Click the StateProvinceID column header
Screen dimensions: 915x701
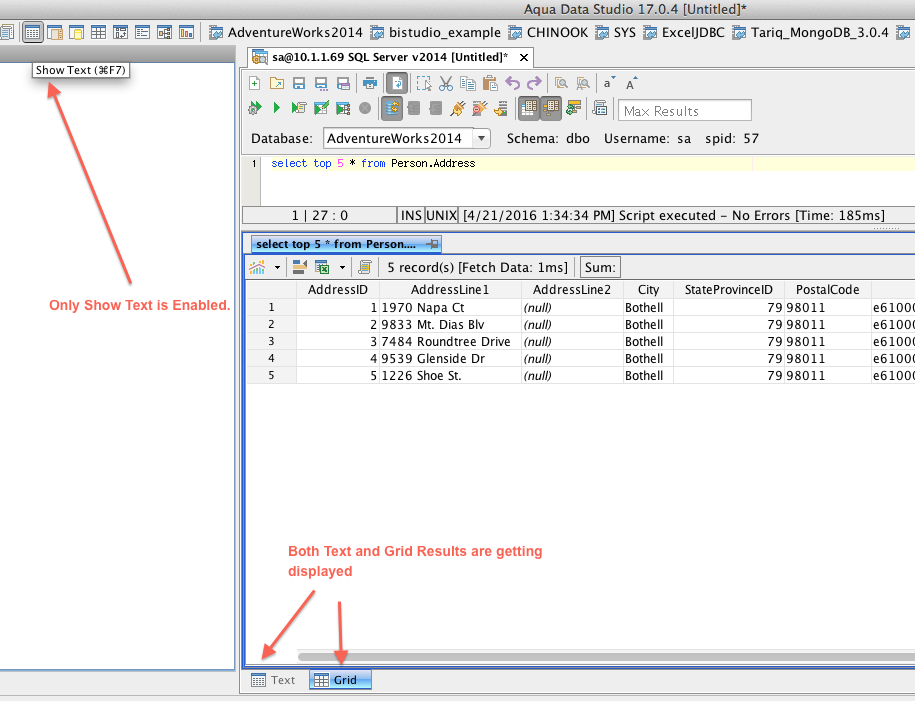point(728,290)
